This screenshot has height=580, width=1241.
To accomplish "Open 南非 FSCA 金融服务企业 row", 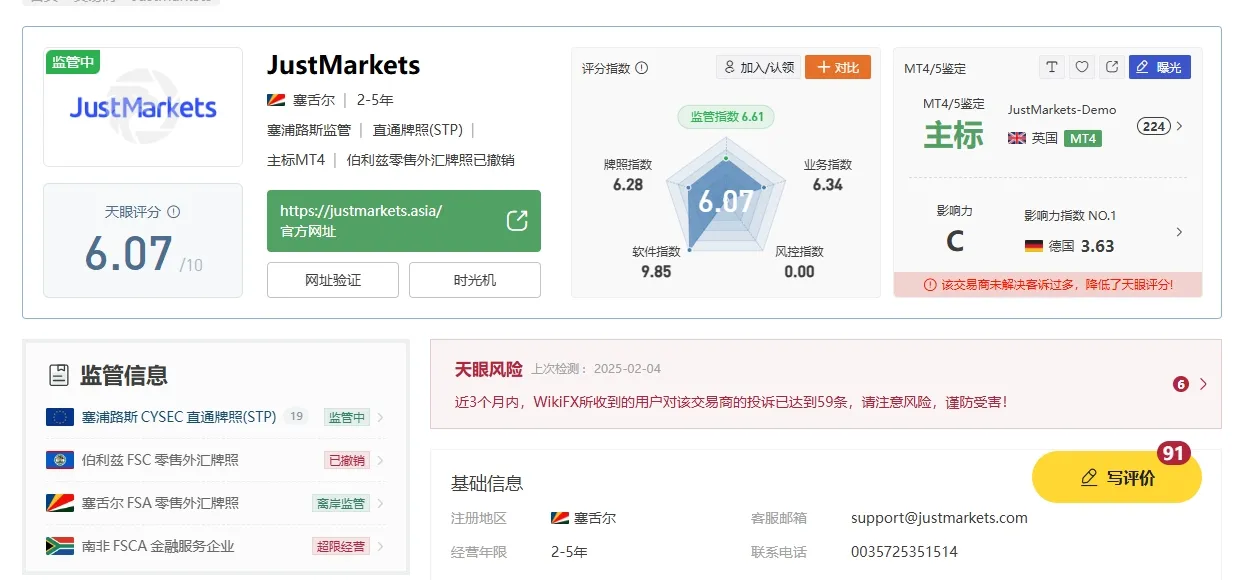I will [215, 546].
